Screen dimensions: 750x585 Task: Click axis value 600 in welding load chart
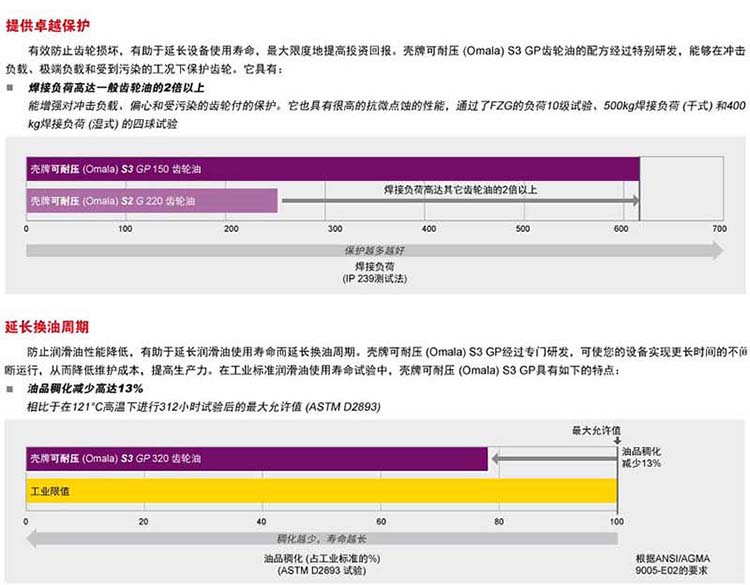pos(621,229)
